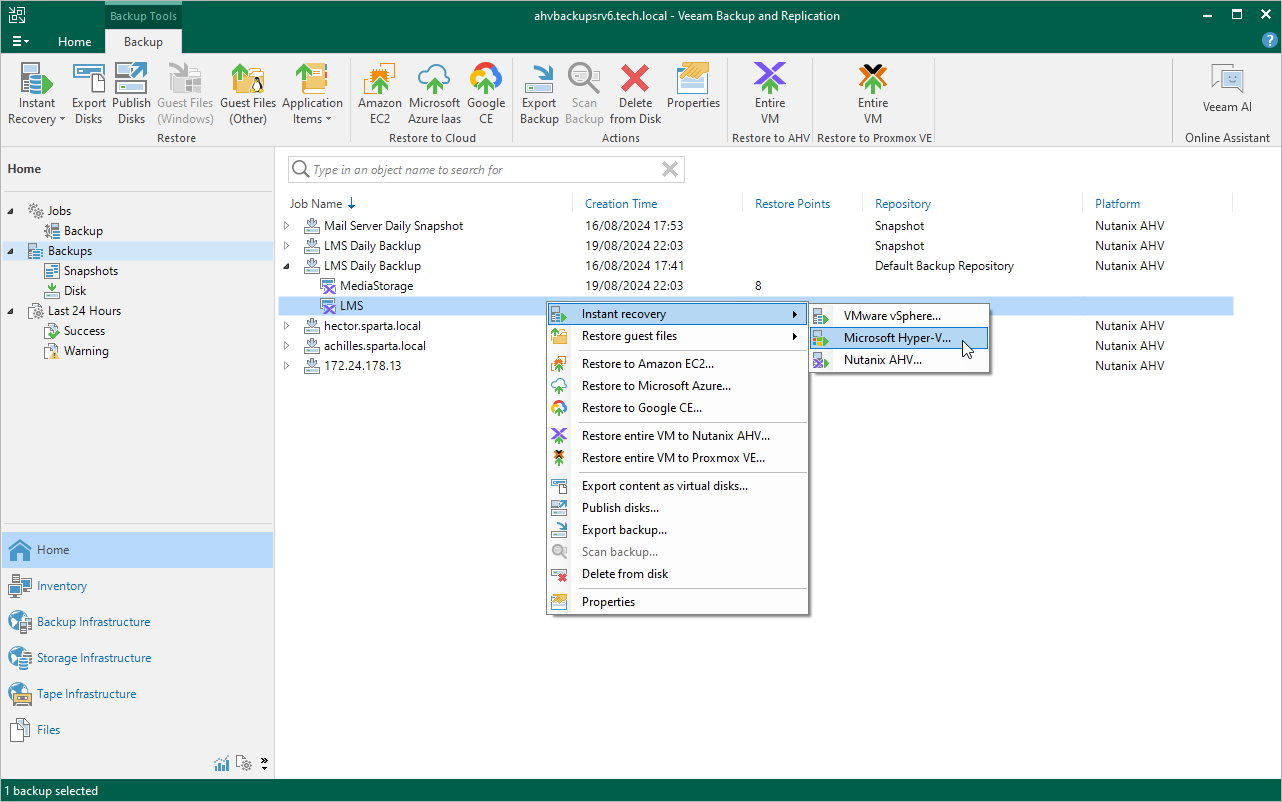1282x802 pixels.
Task: Collapse the Last 24 Hours tree node
Action: click(x=11, y=311)
